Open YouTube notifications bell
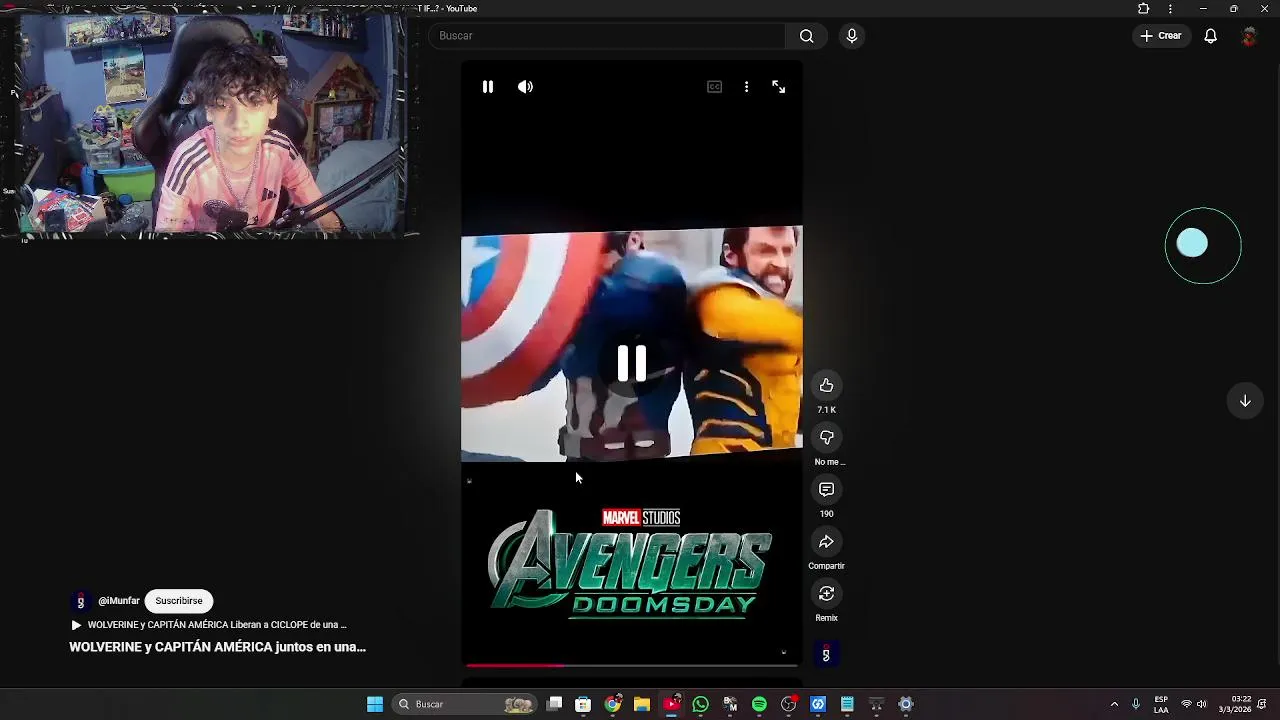Viewport: 1280px width, 720px height. pos(1210,36)
